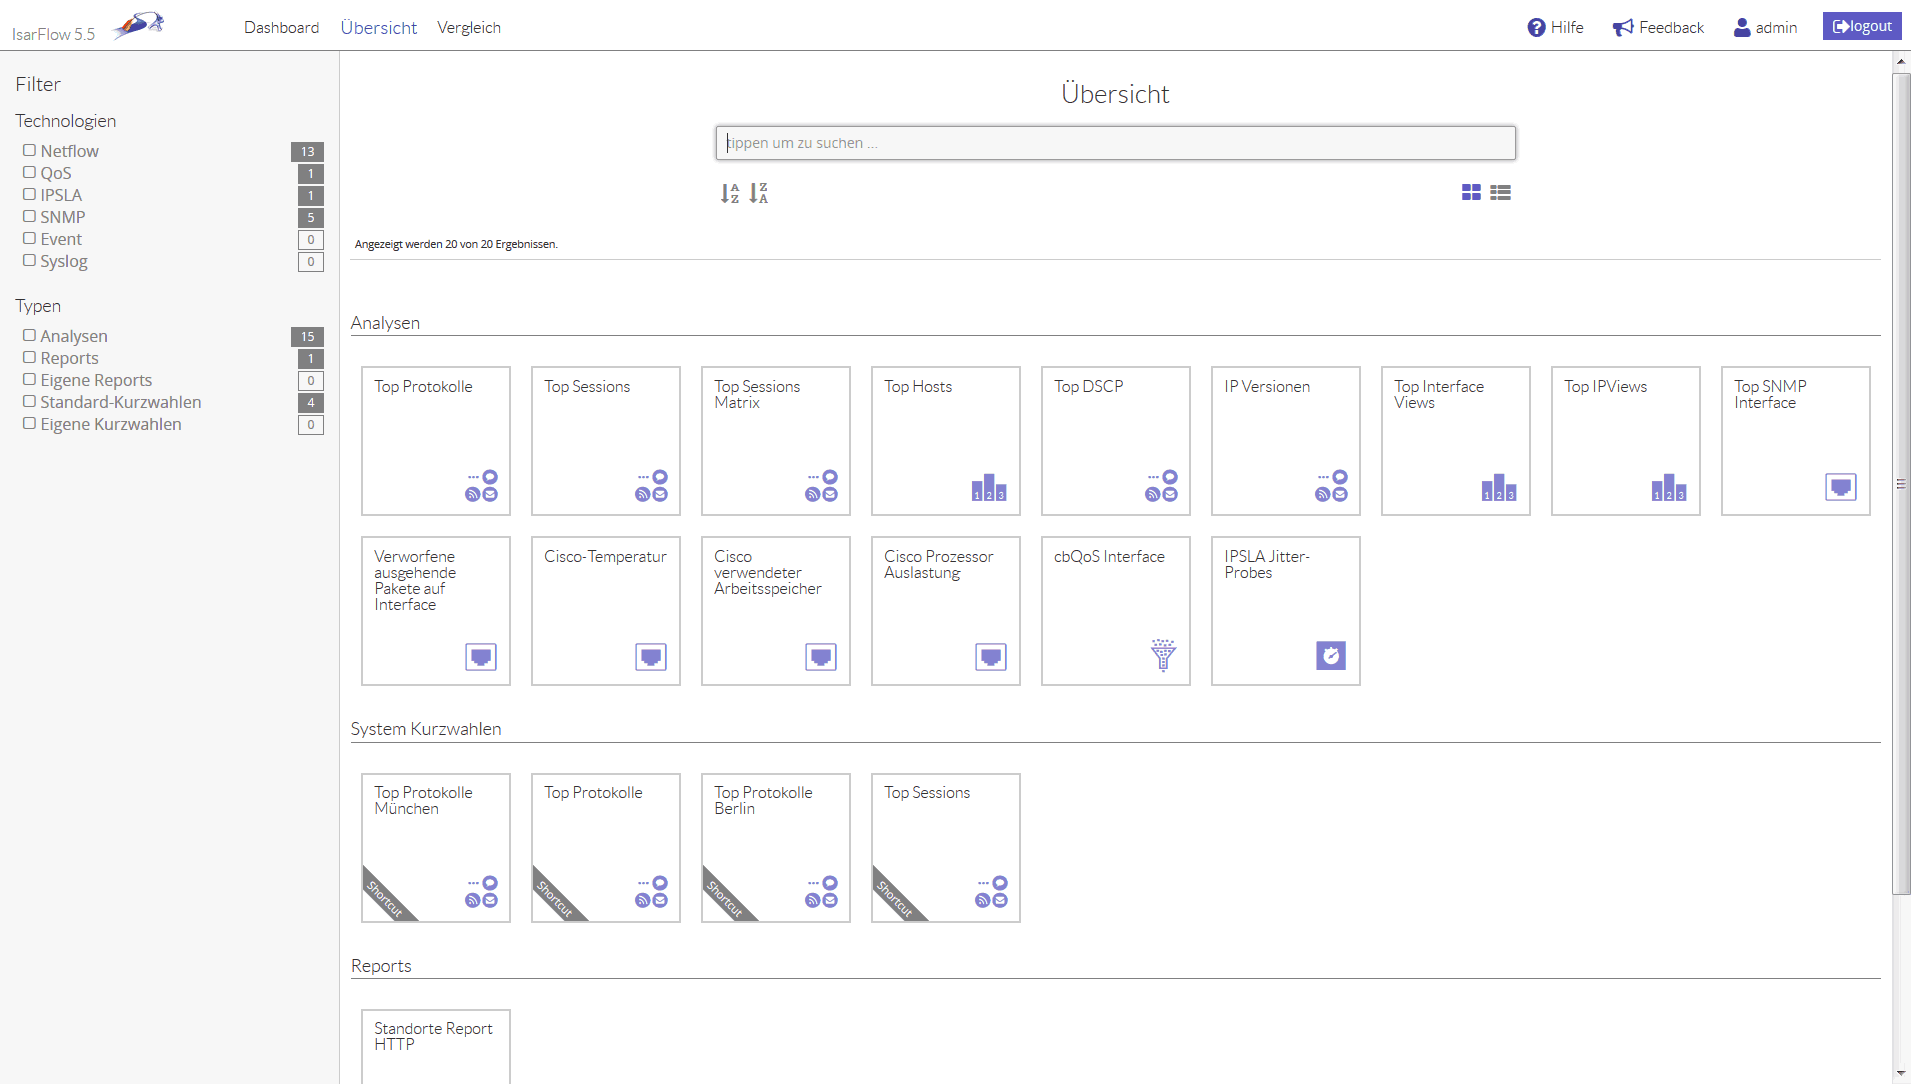The height and width of the screenshot is (1084, 1911).
Task: Open the Hilfe help link
Action: [x=1557, y=27]
